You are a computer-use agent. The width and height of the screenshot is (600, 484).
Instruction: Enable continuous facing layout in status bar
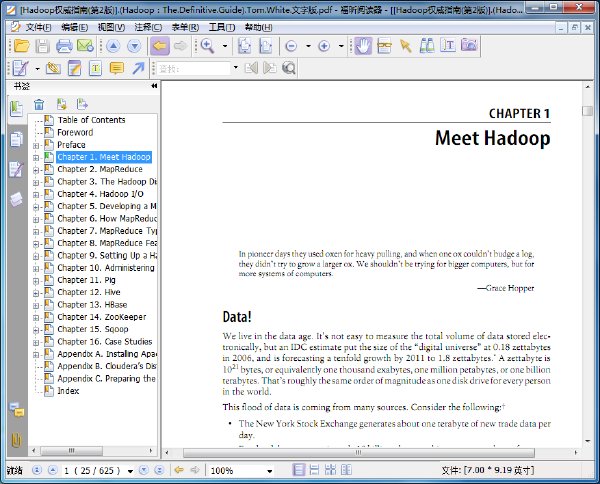click(x=346, y=470)
